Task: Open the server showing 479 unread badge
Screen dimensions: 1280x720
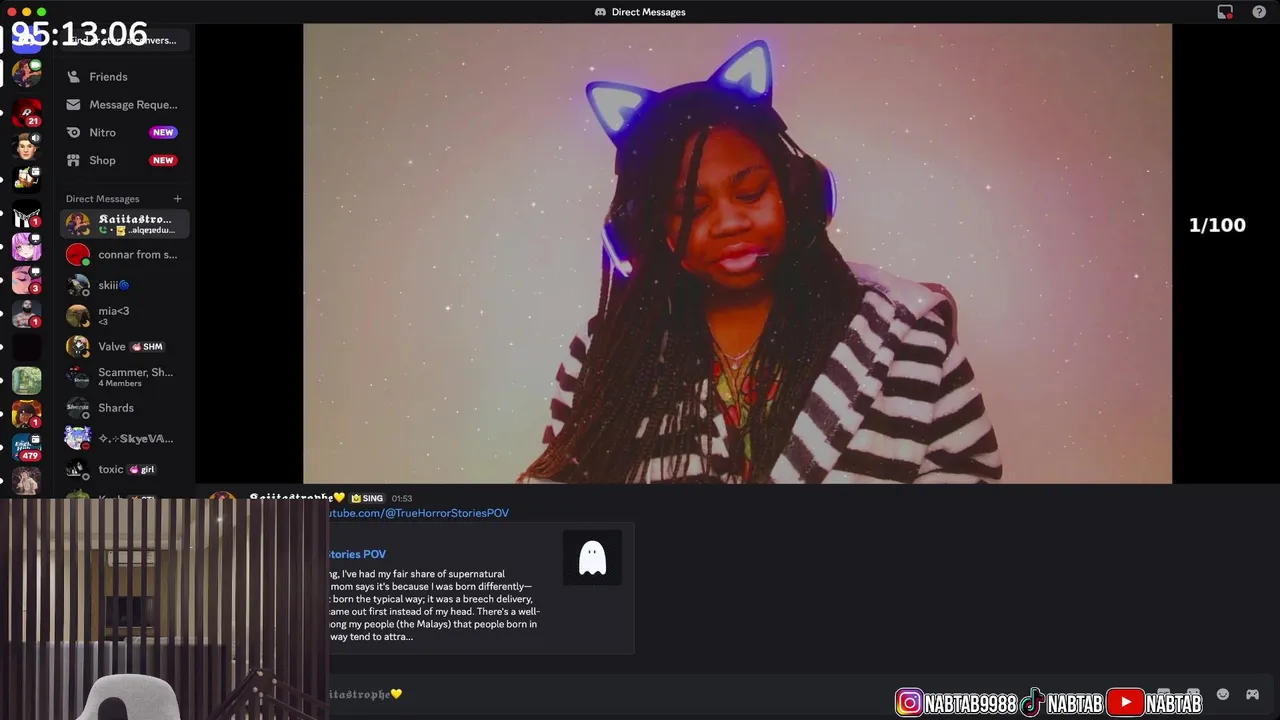Action: click(27, 447)
